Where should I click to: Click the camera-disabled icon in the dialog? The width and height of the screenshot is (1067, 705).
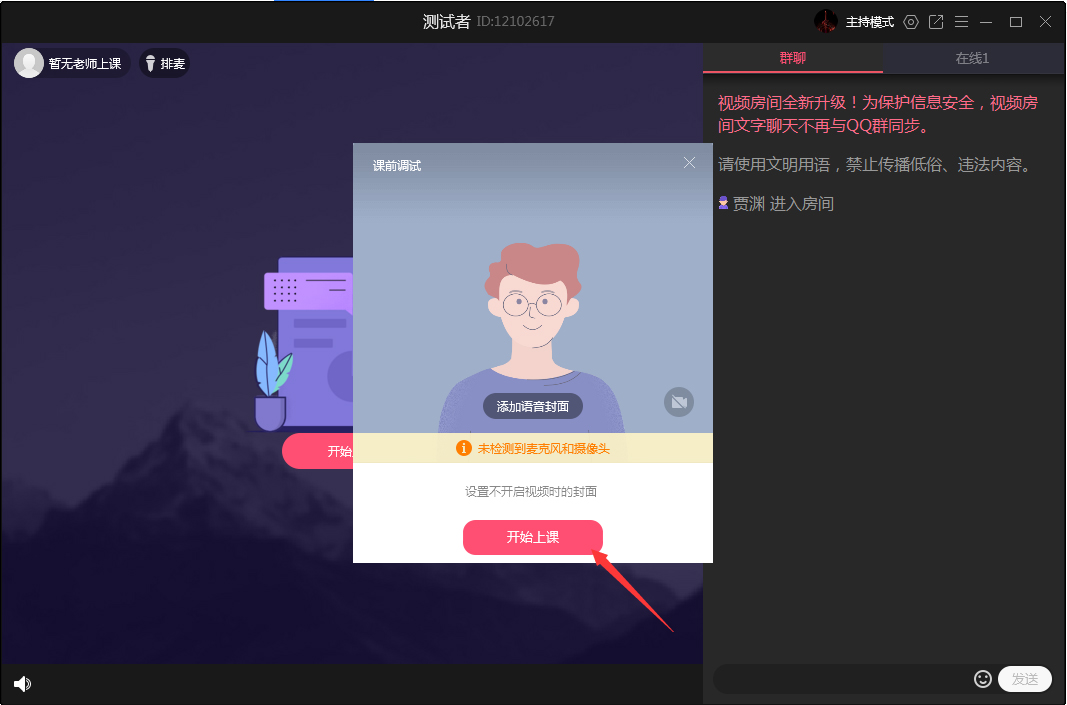(x=679, y=403)
